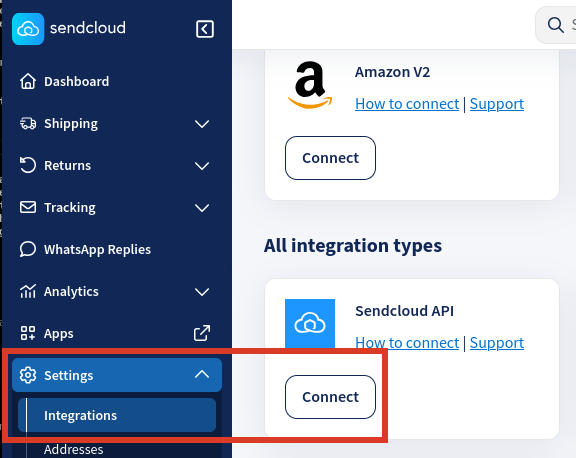Collapse the Settings section chevron
576x458 pixels.
pyautogui.click(x=202, y=374)
